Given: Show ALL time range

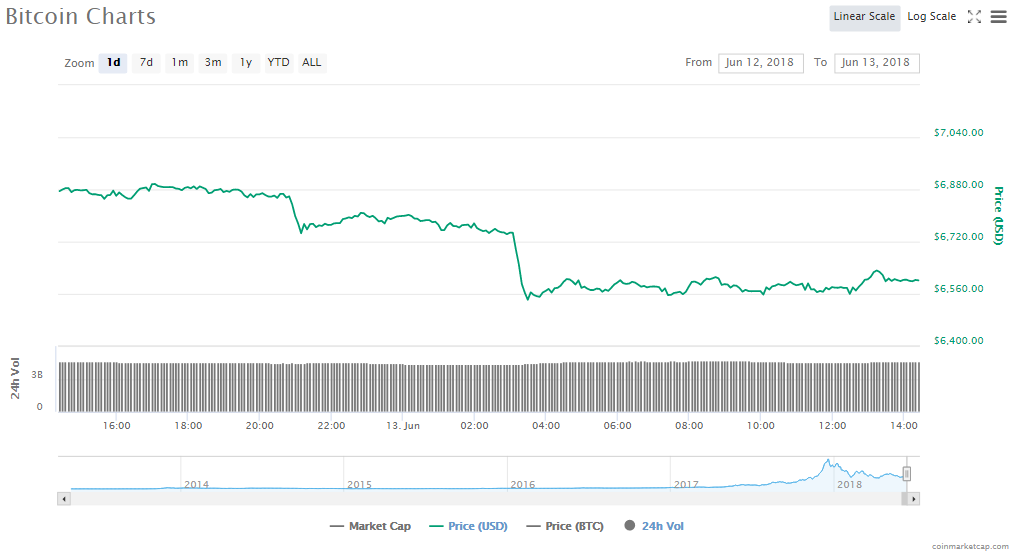Looking at the screenshot, I should 312,63.
